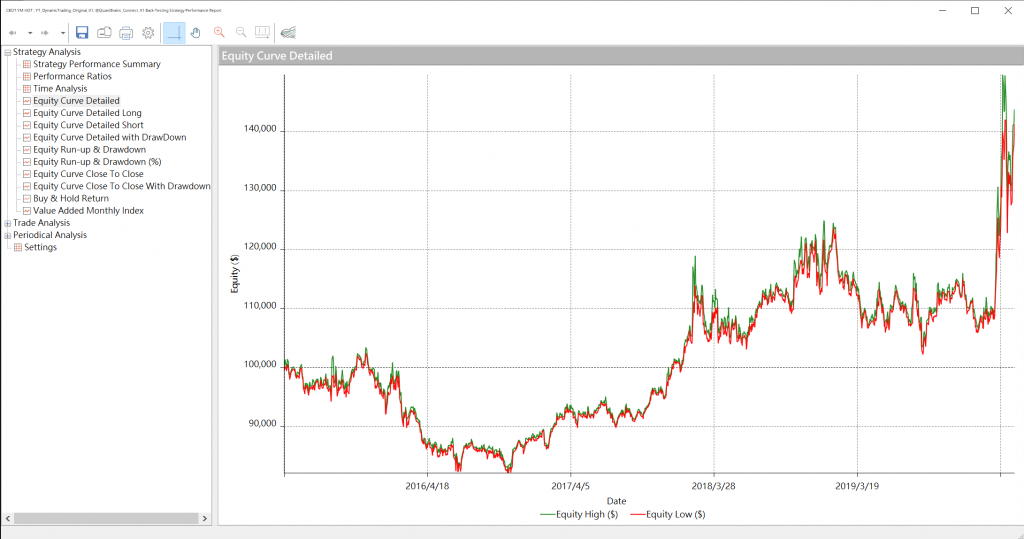Open the Buy & Hold Return chart

pyautogui.click(x=70, y=198)
